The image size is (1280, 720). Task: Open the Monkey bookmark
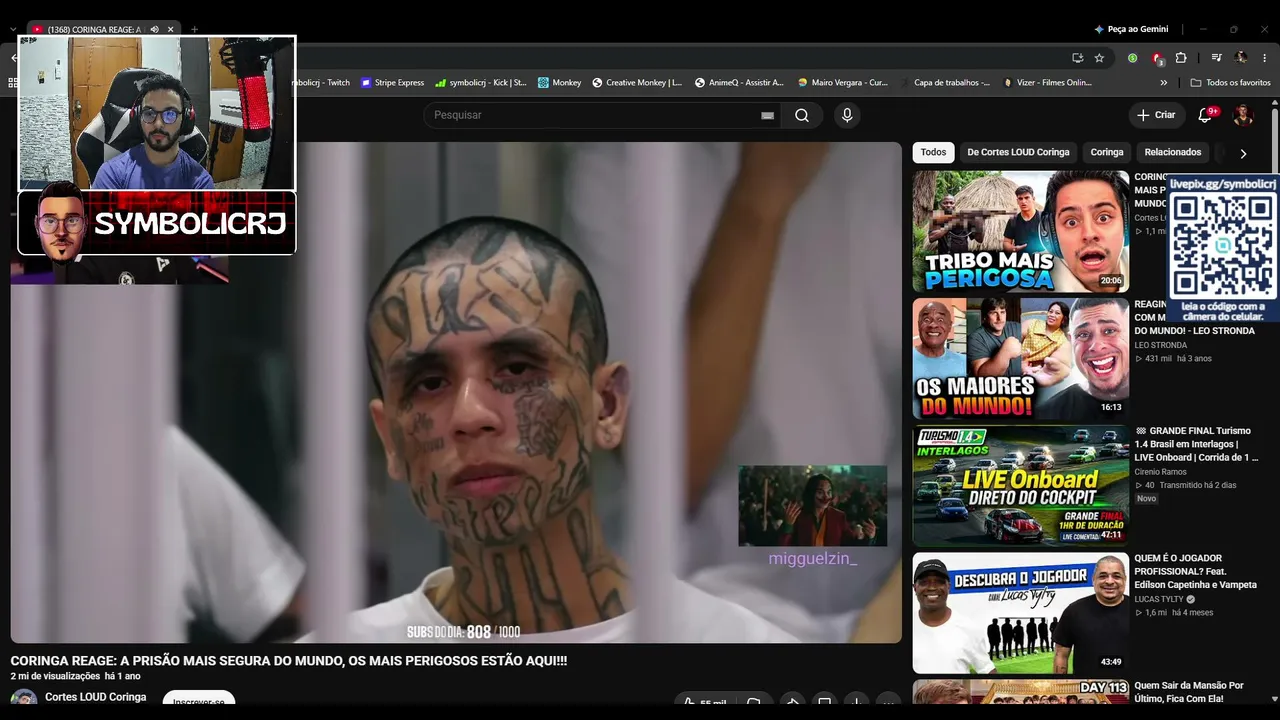(559, 83)
